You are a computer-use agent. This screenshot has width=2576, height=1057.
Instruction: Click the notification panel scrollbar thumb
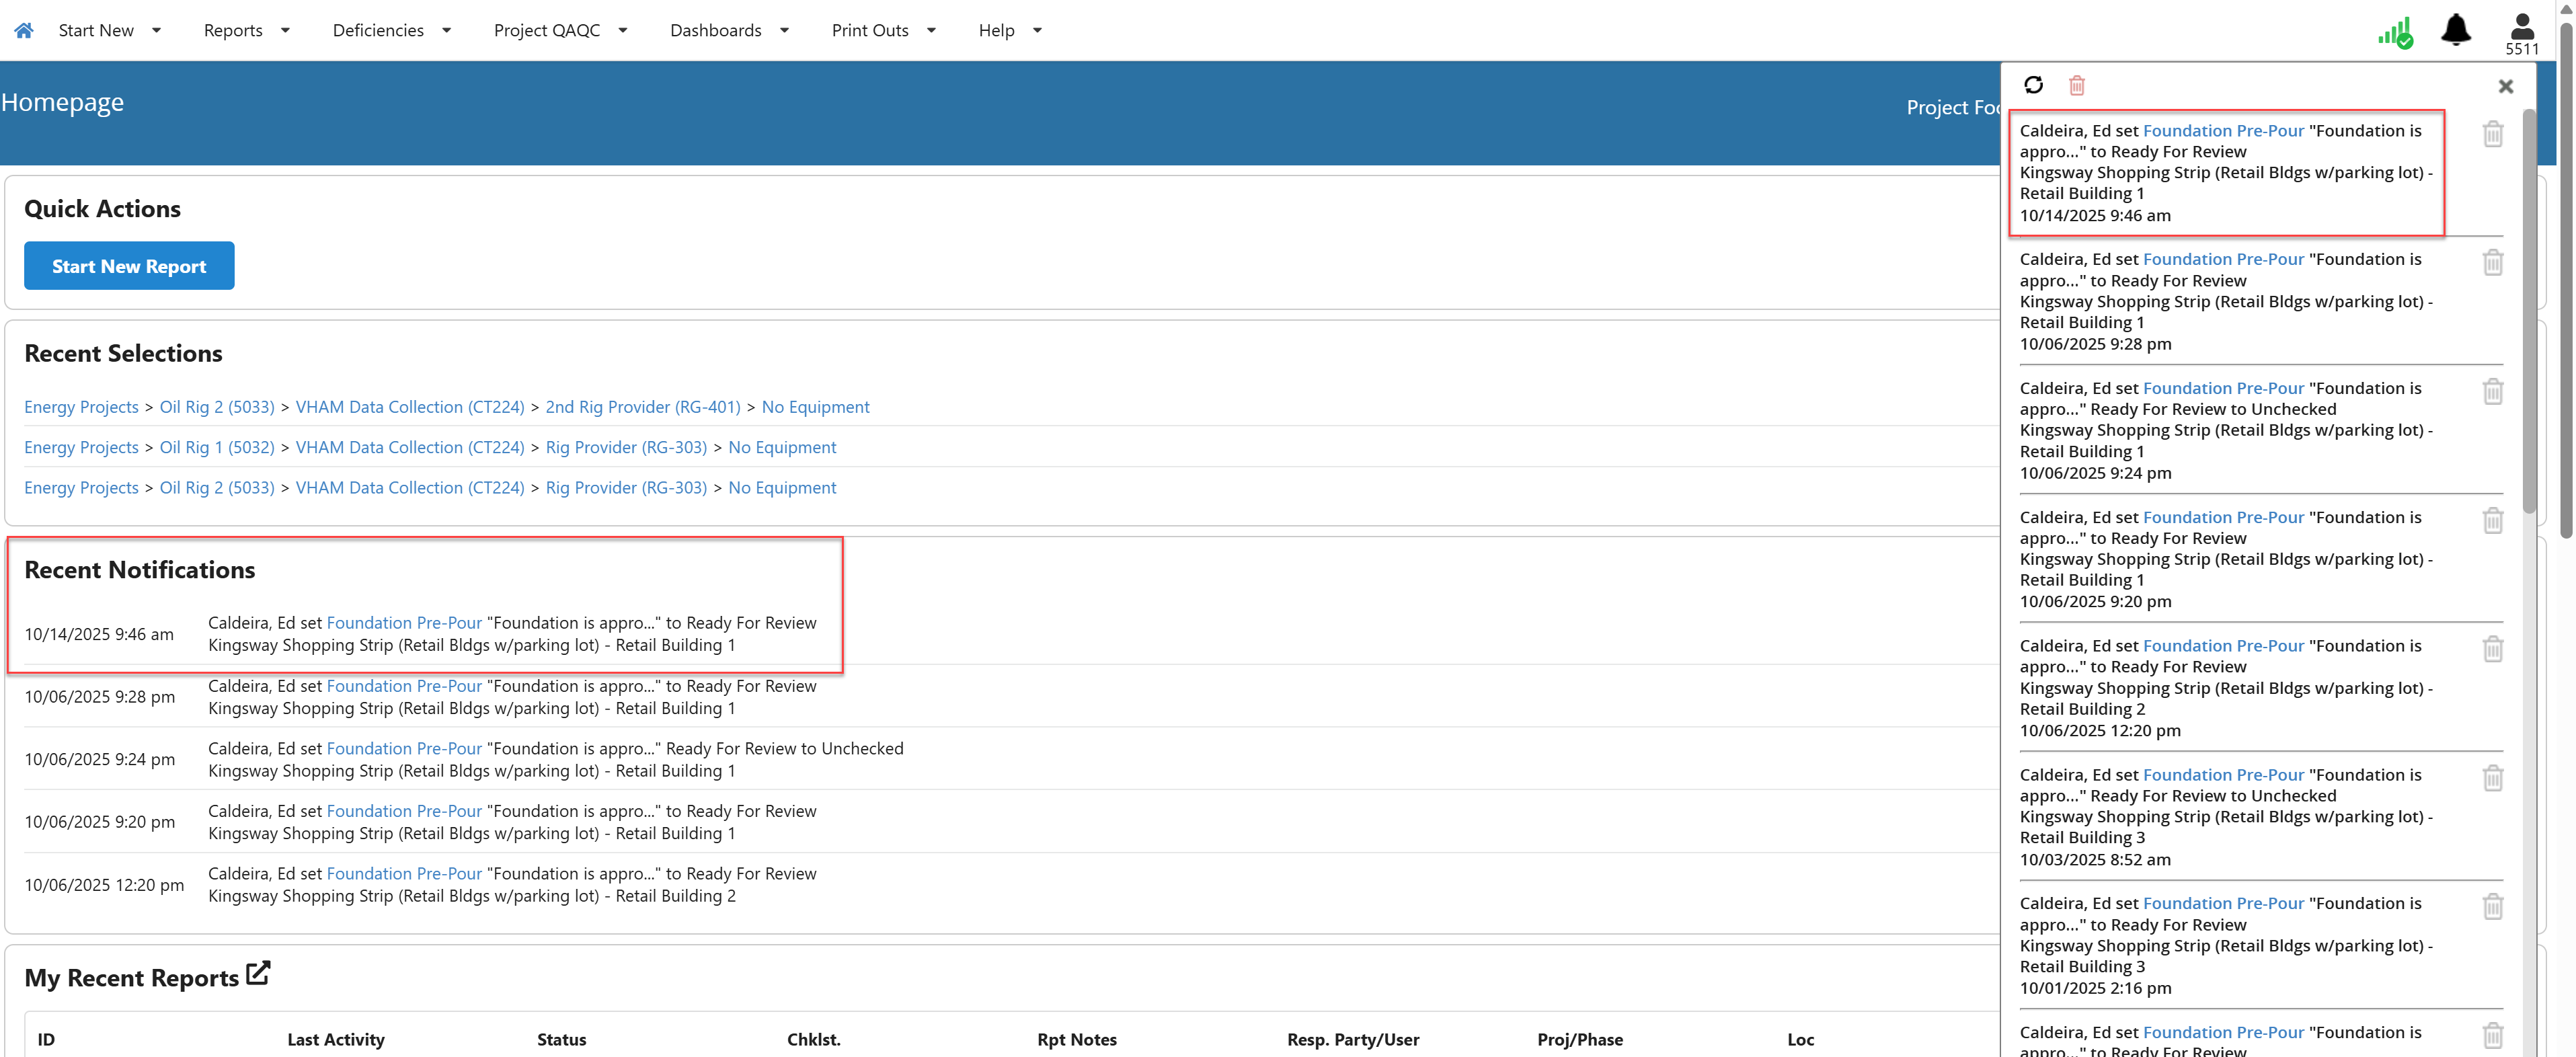click(x=2529, y=310)
